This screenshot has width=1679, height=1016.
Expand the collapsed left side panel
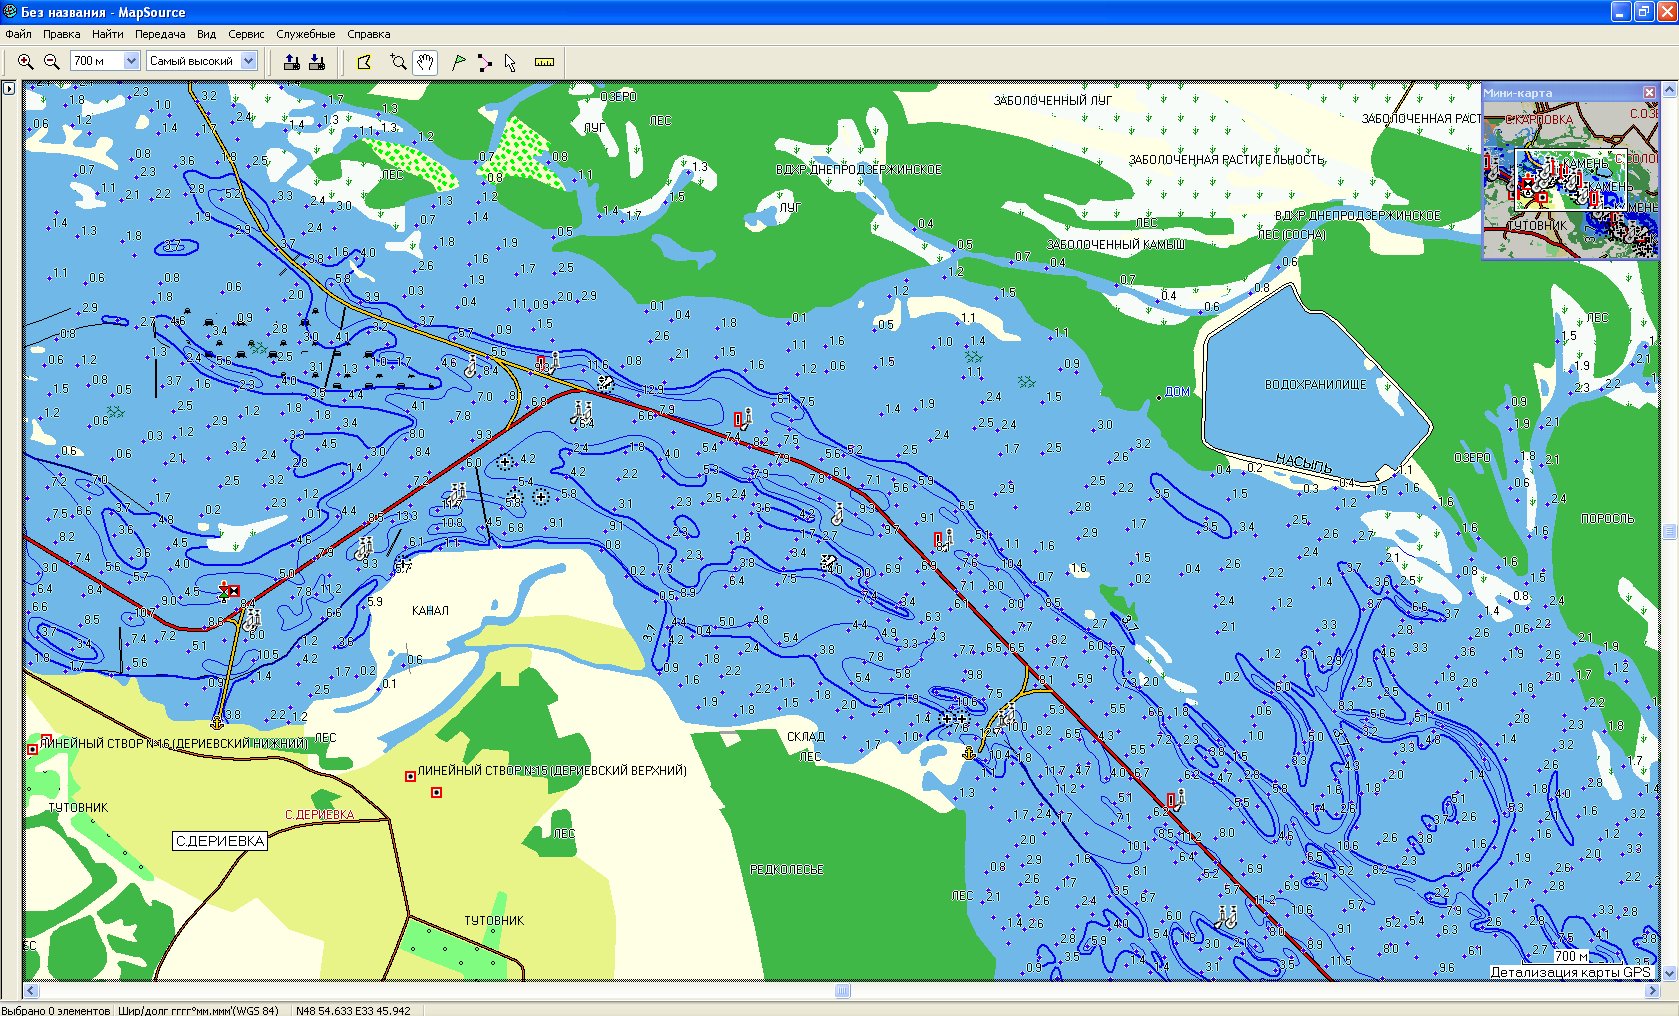pos(9,89)
